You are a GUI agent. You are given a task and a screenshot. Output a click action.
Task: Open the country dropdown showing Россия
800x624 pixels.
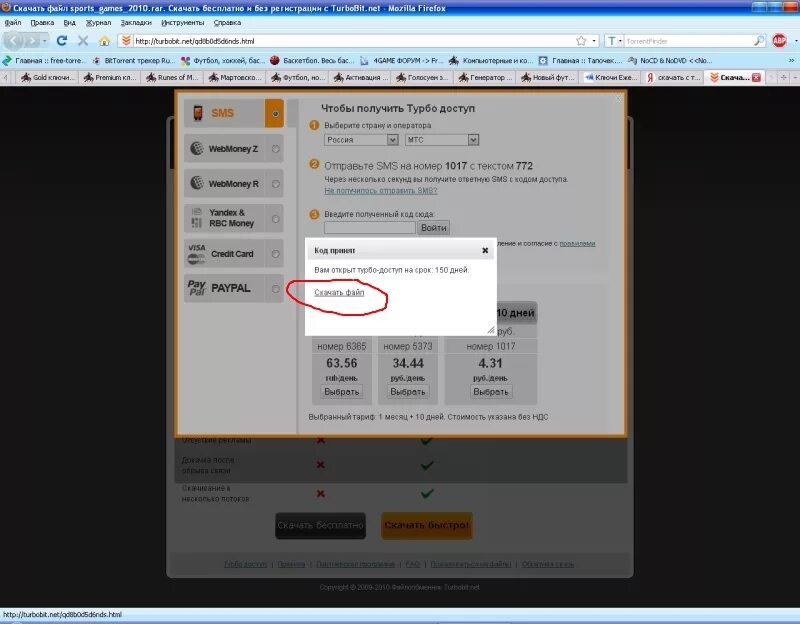tap(361, 140)
